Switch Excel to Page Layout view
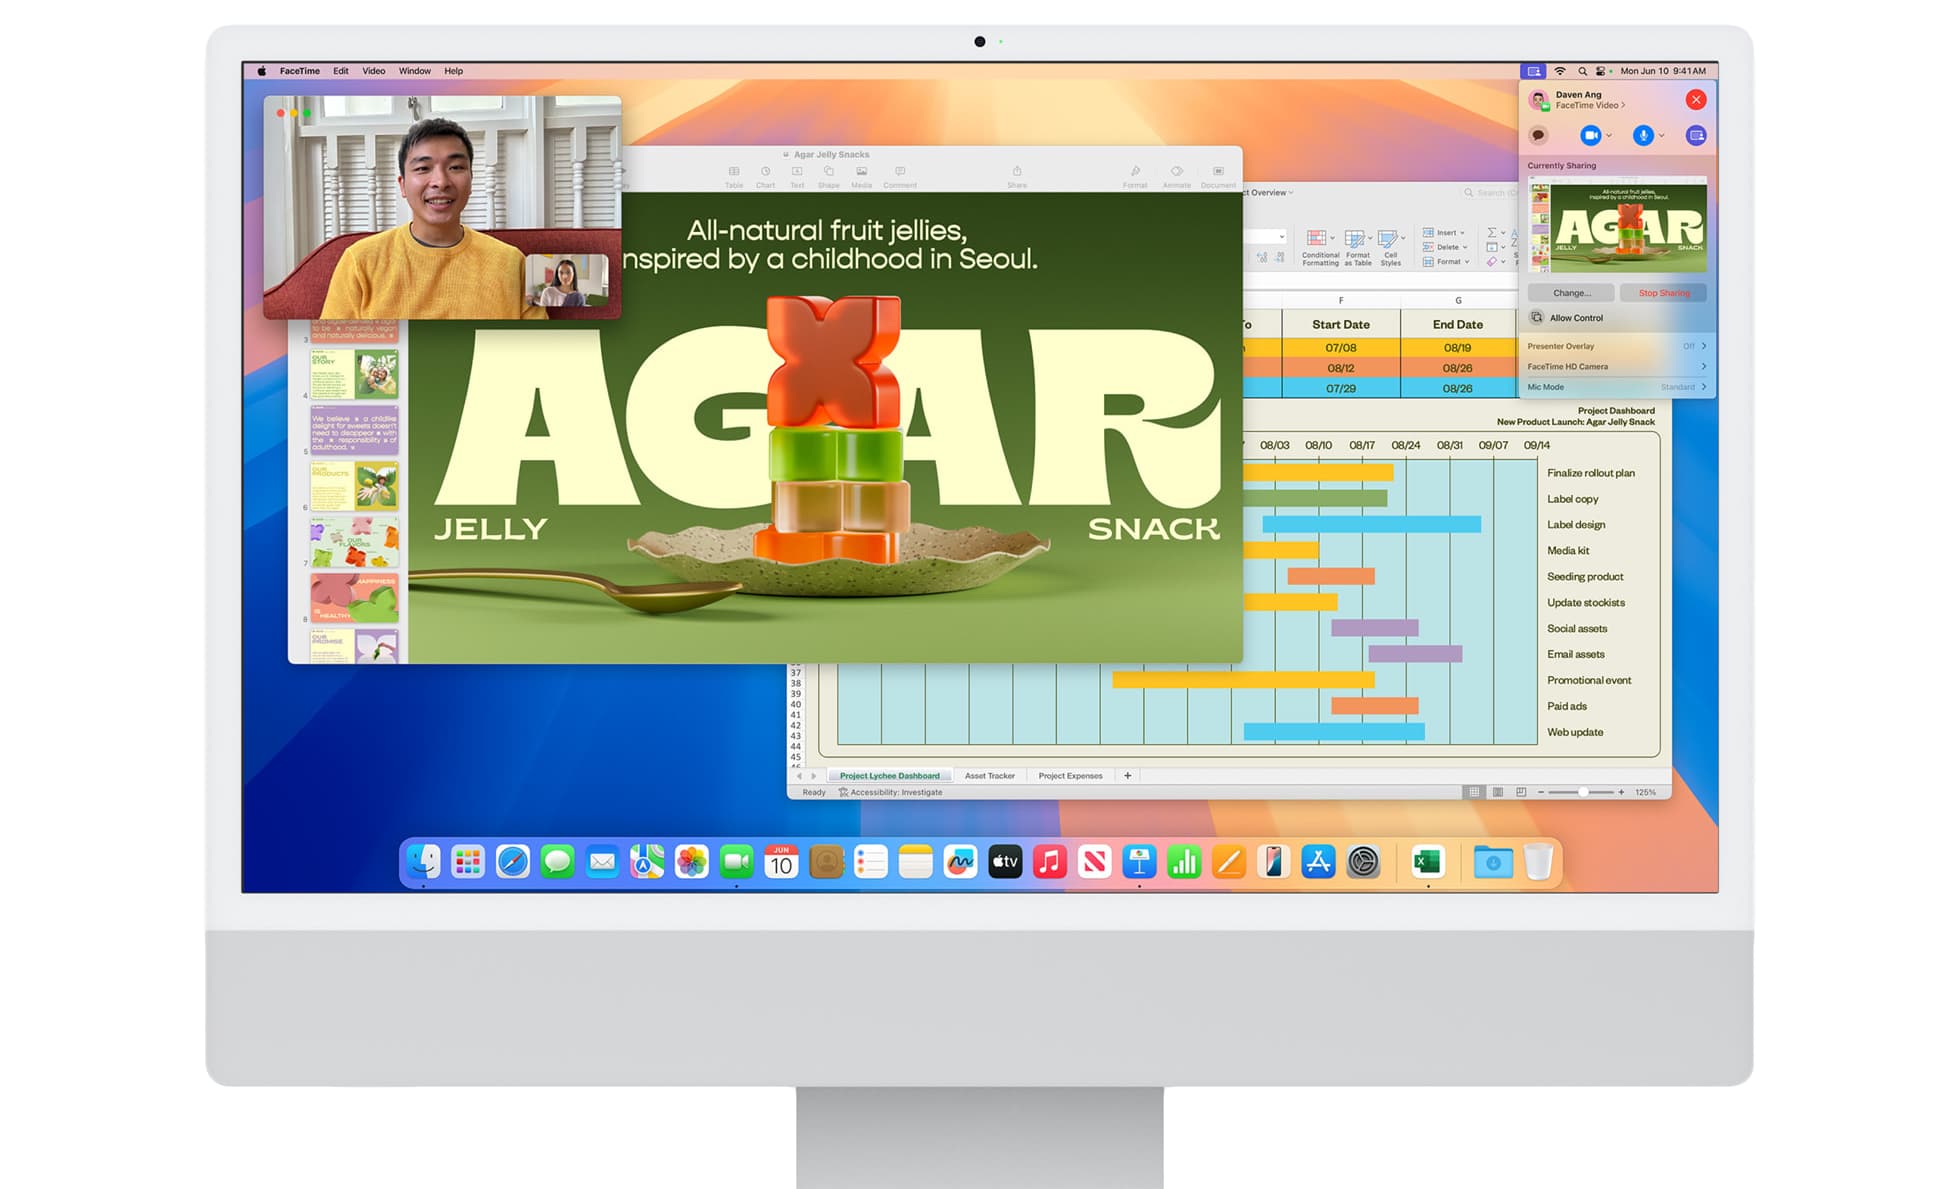The image size is (1960, 1189). pos(1498,792)
